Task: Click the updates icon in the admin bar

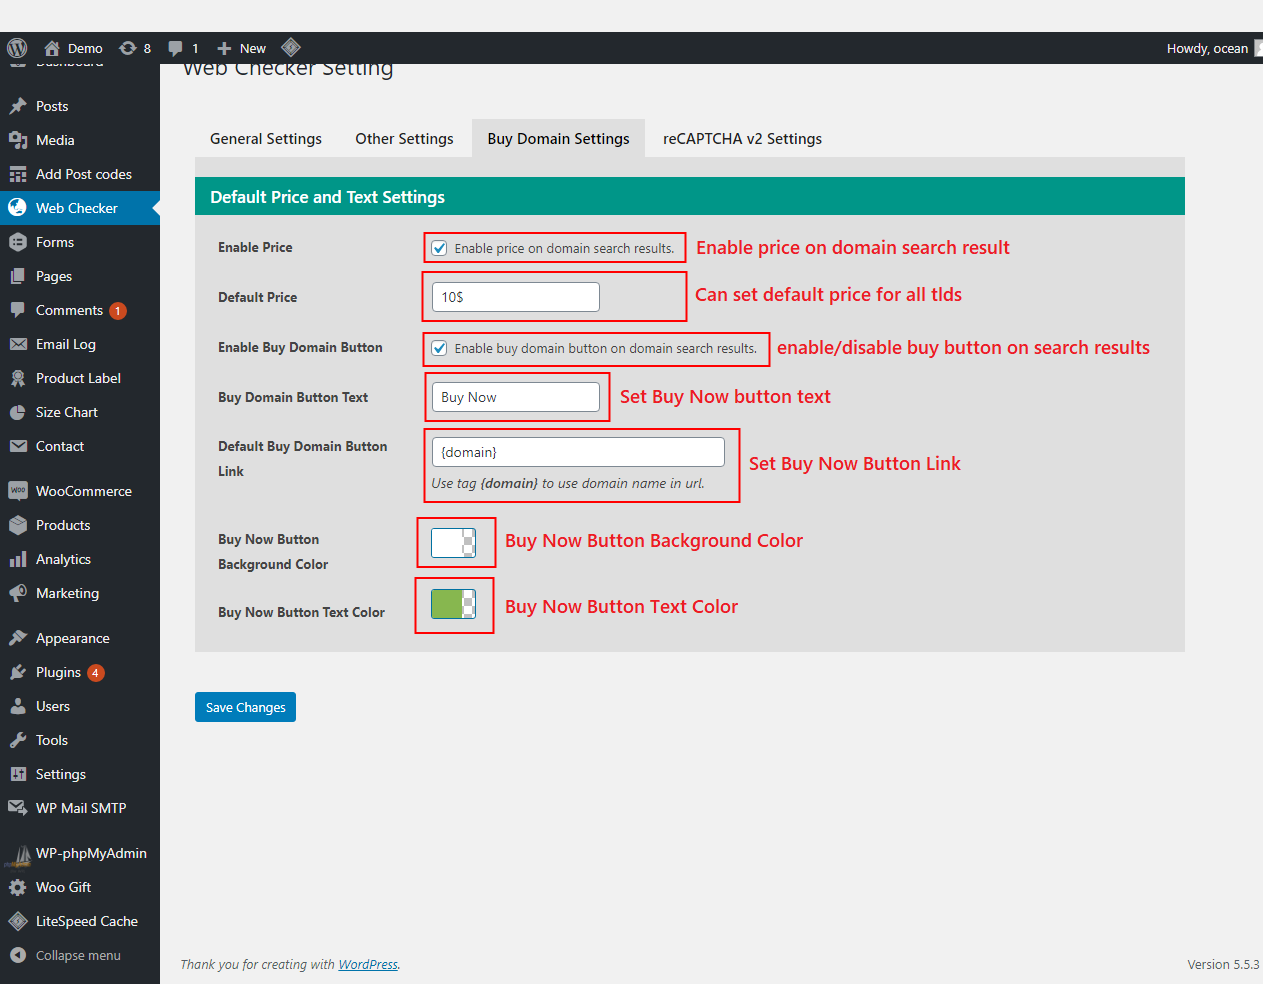Action: (x=127, y=47)
